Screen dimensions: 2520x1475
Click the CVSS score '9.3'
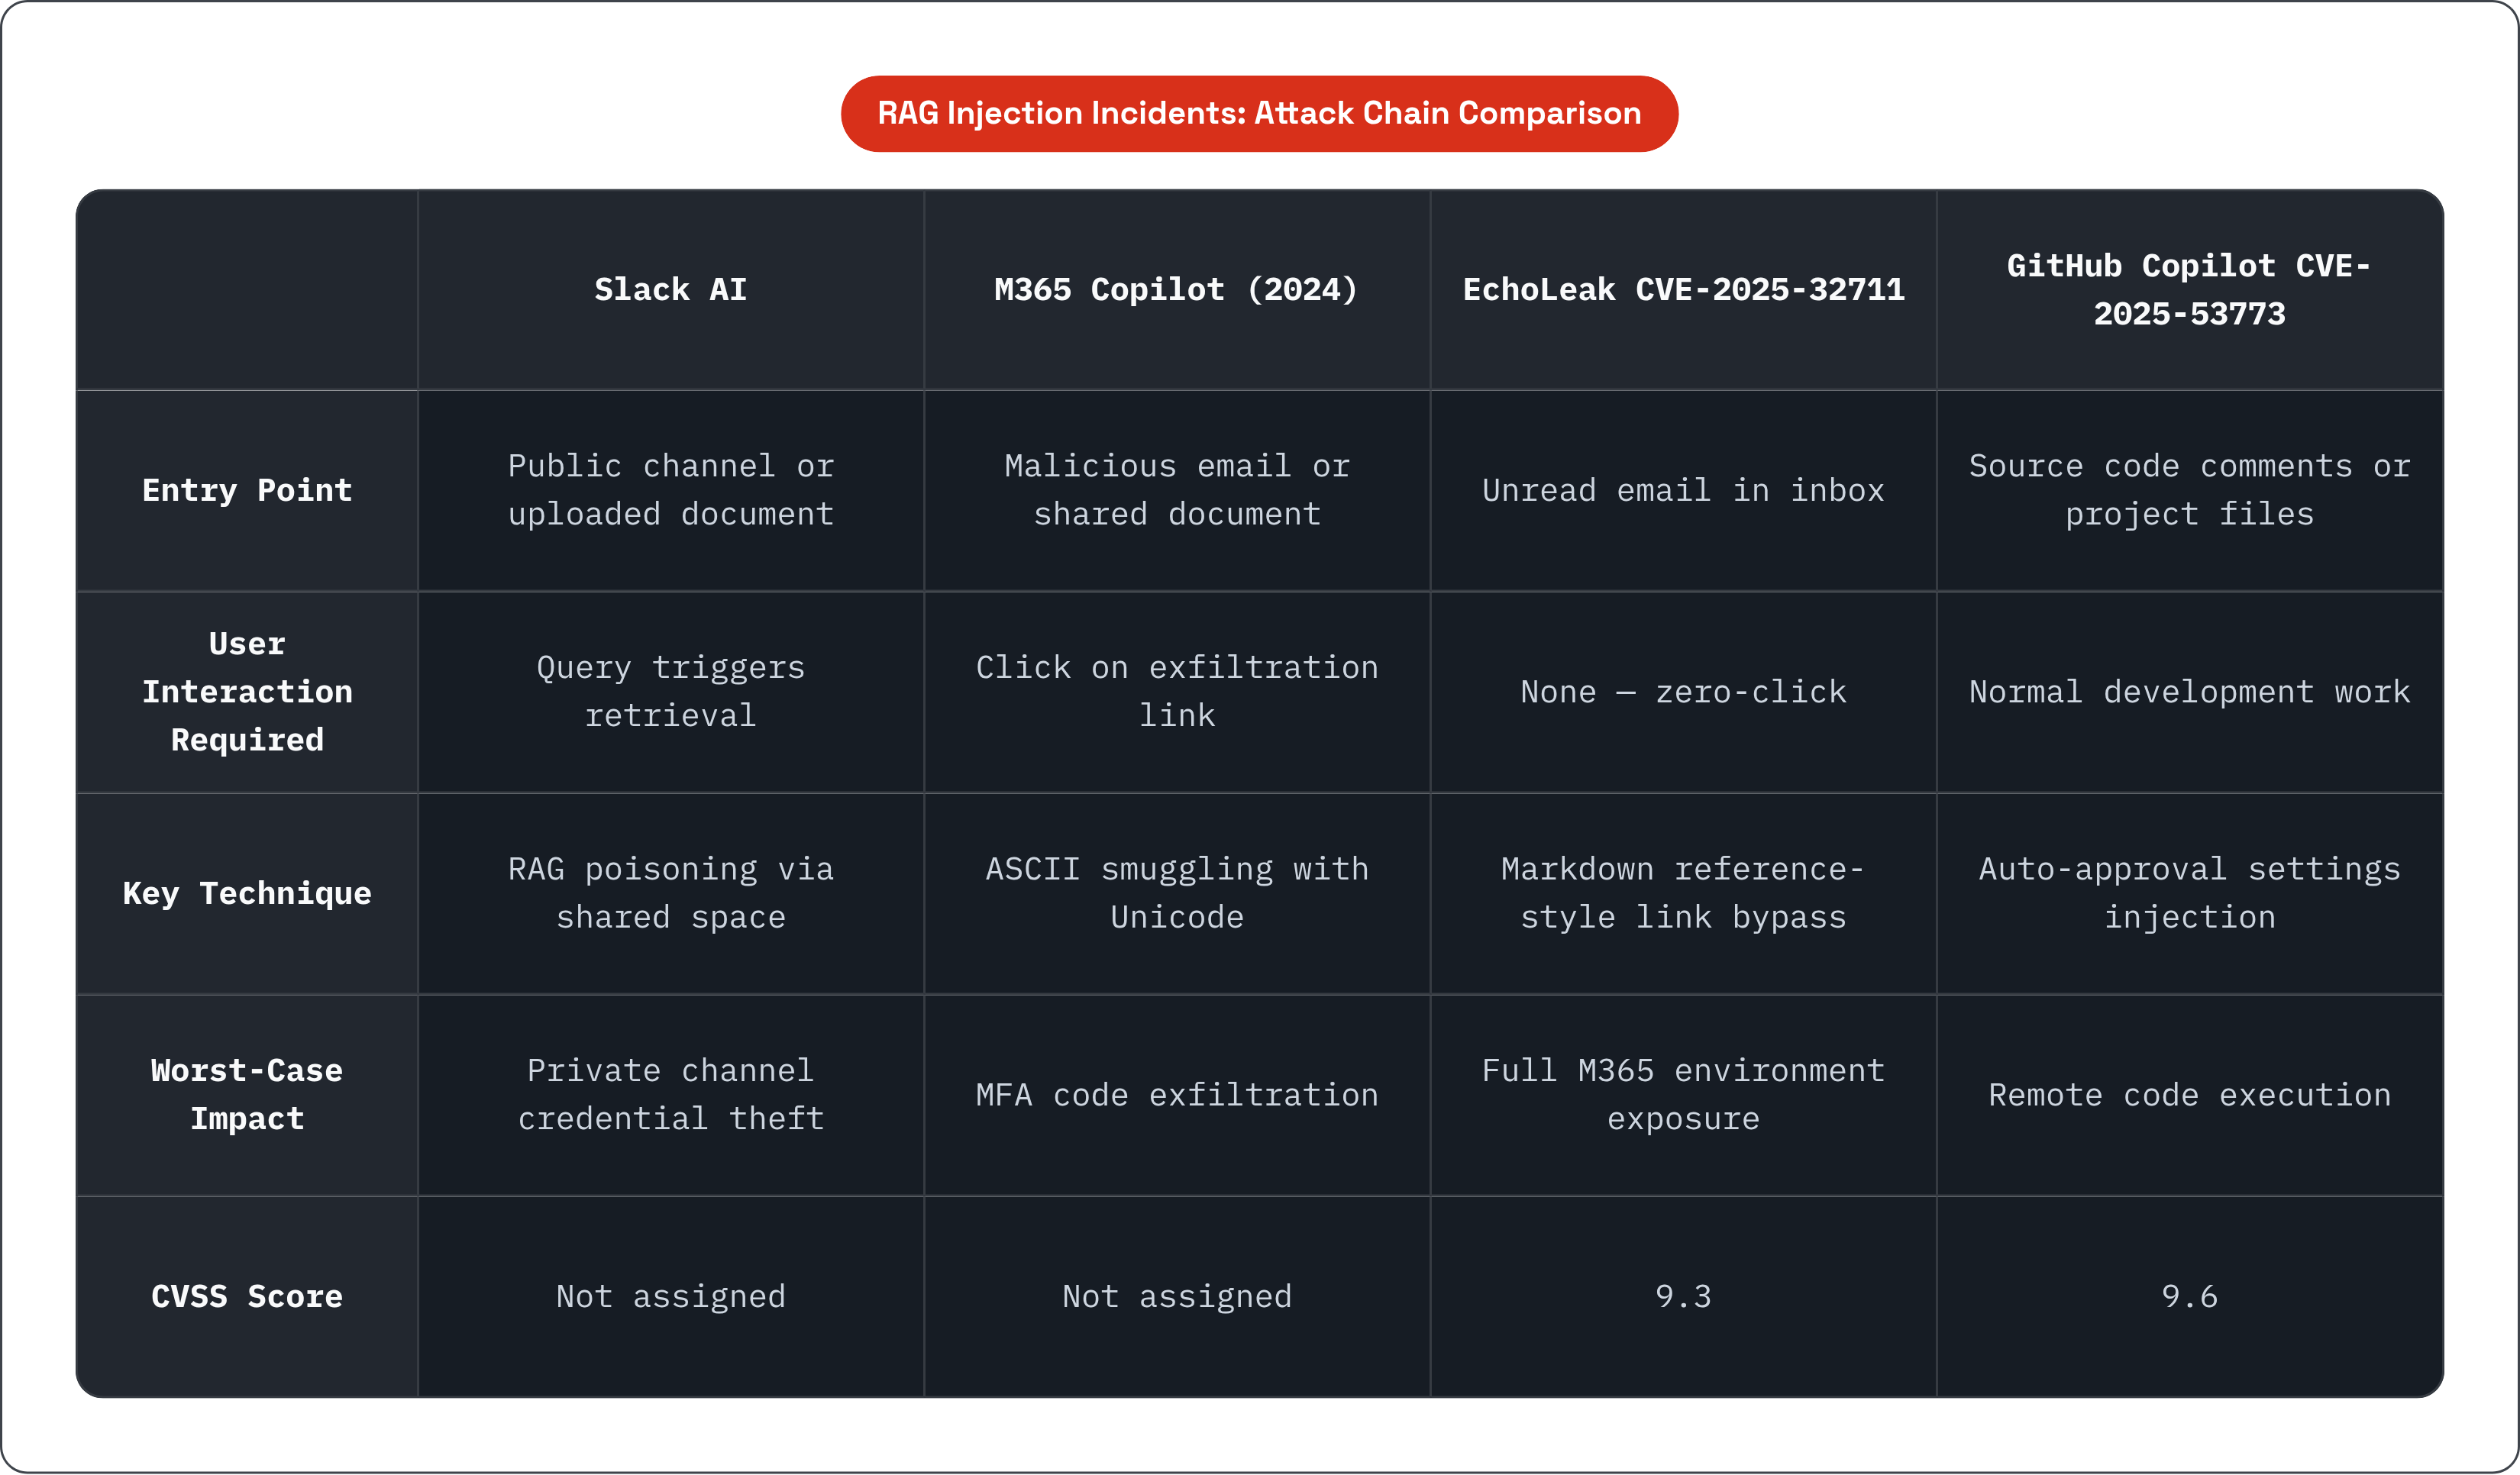pos(1683,1297)
